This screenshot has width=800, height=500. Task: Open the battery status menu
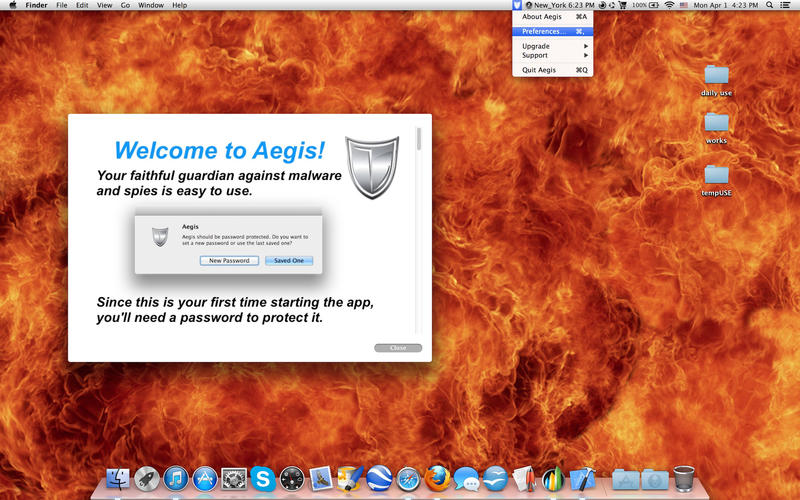pyautogui.click(x=654, y=5)
